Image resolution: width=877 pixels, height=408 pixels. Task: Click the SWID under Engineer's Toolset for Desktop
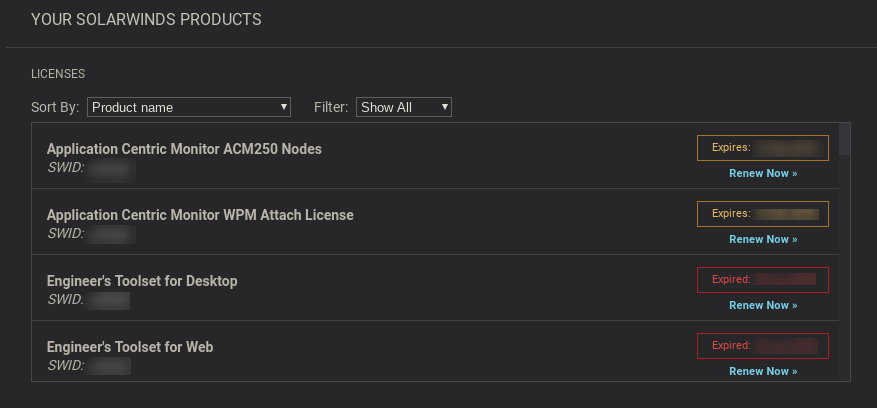pyautogui.click(x=90, y=300)
